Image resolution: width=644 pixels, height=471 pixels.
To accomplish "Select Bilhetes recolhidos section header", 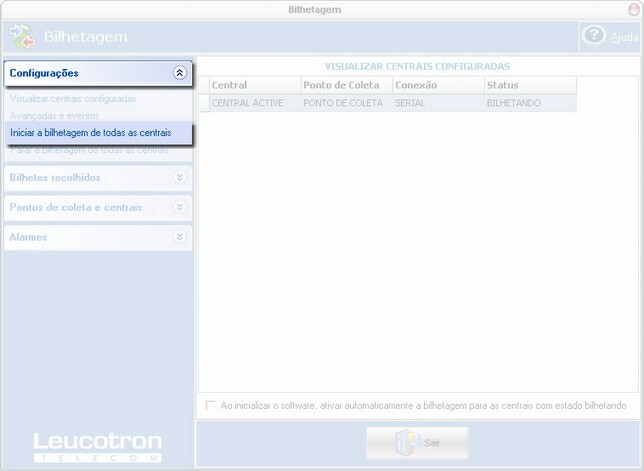I will coord(98,178).
